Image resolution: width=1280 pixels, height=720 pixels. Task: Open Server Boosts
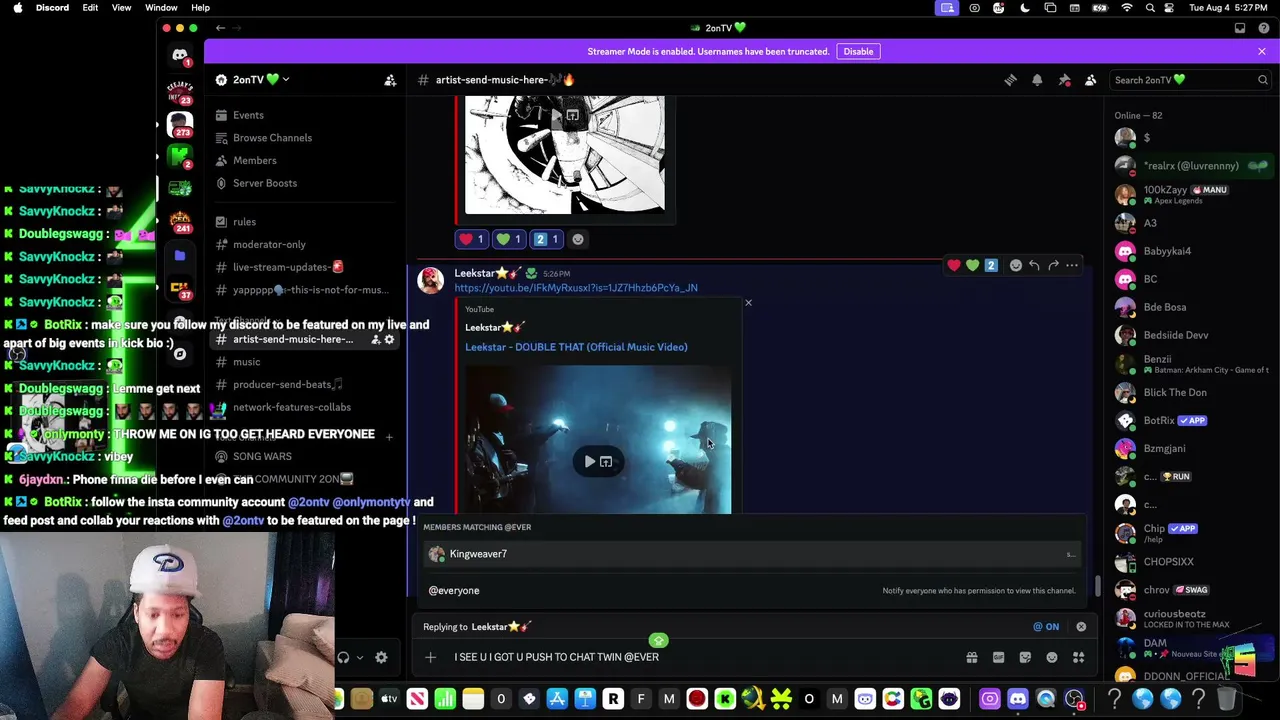coord(264,183)
